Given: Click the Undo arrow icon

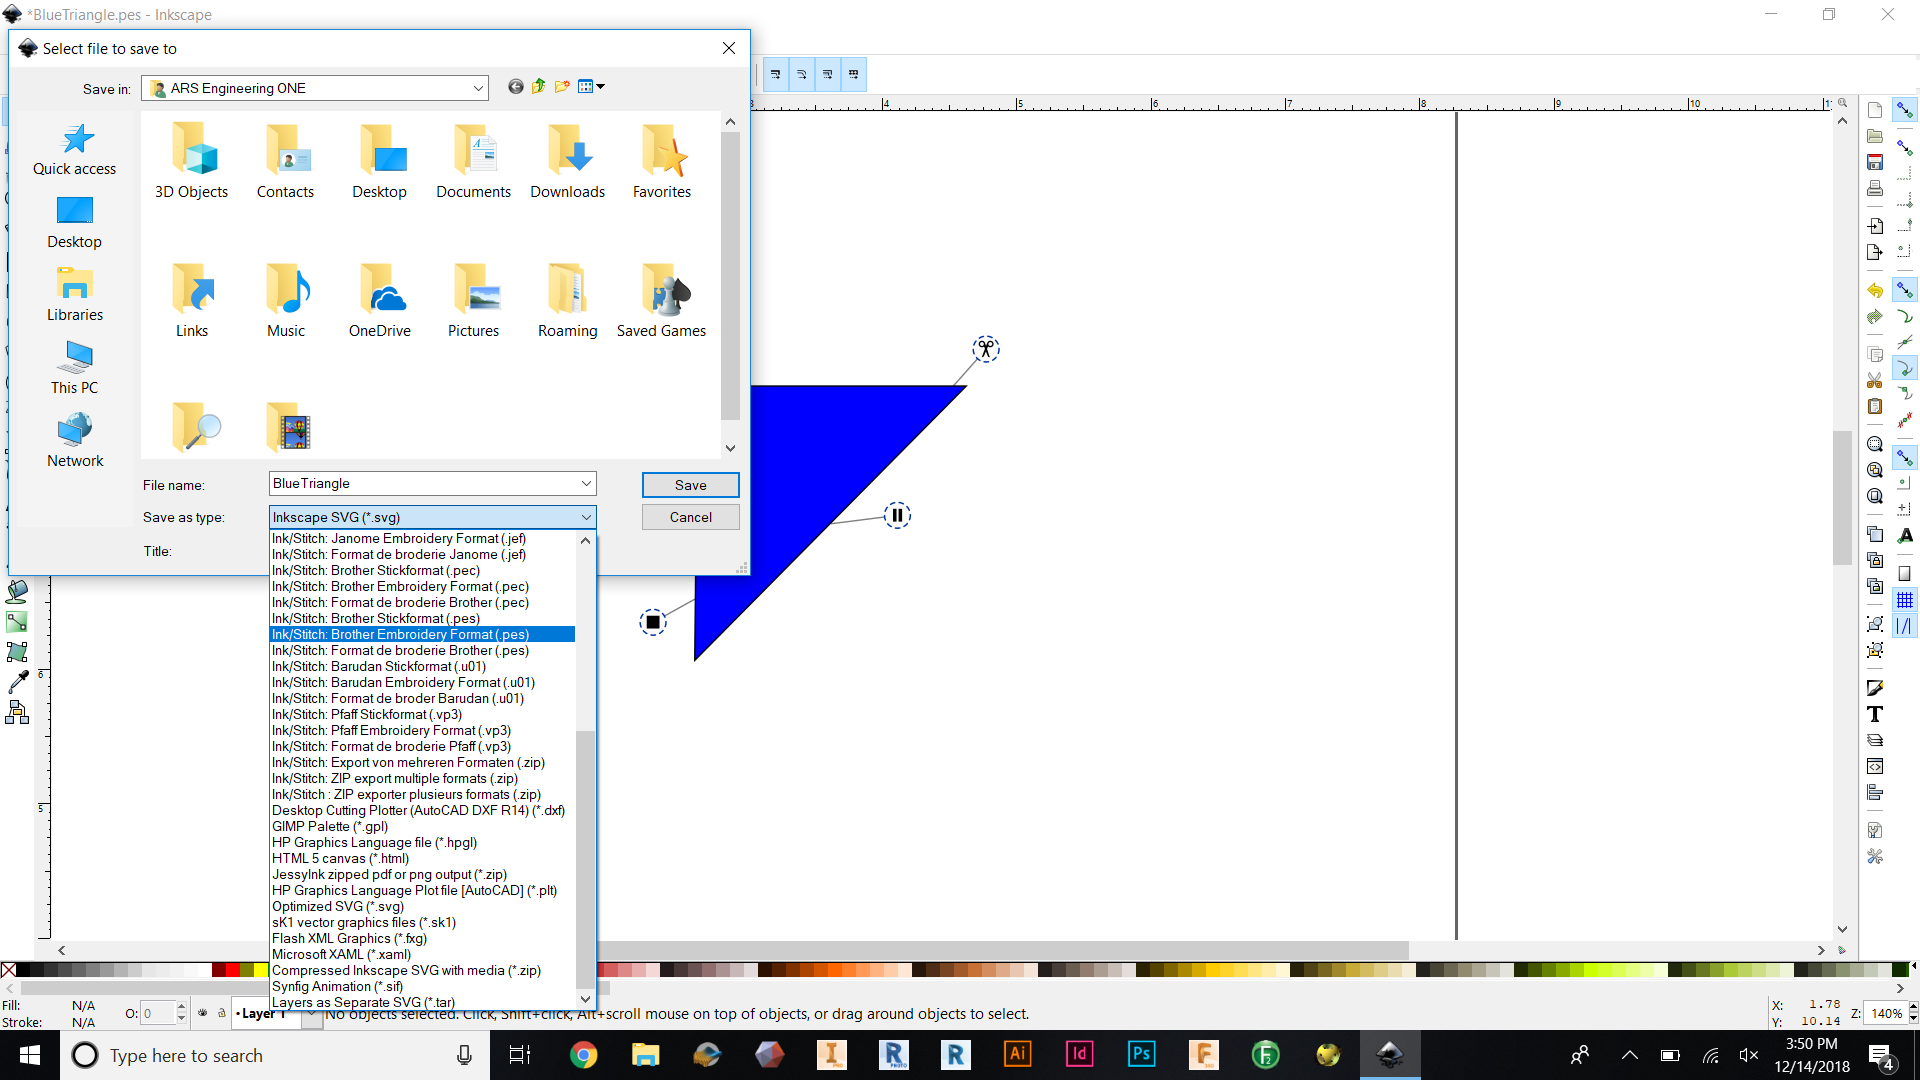Looking at the screenshot, I should (1875, 291).
